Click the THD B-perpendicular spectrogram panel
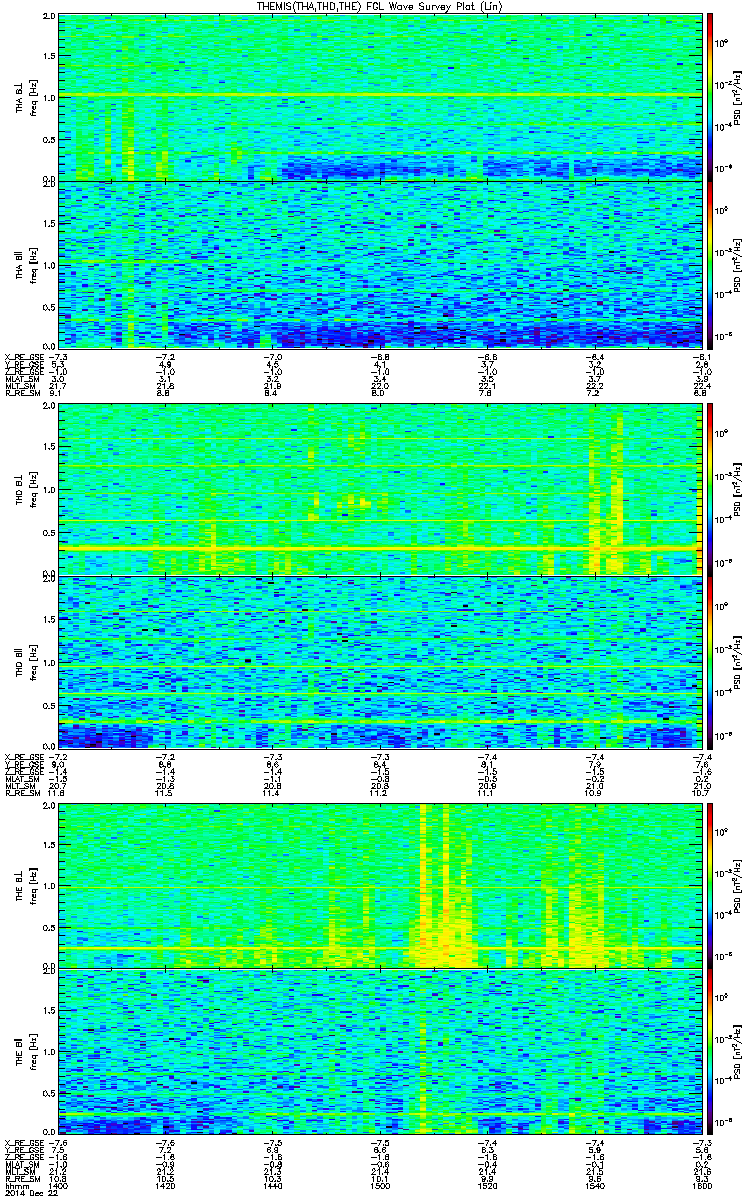The height and width of the screenshot is (1200, 750). click(x=378, y=489)
